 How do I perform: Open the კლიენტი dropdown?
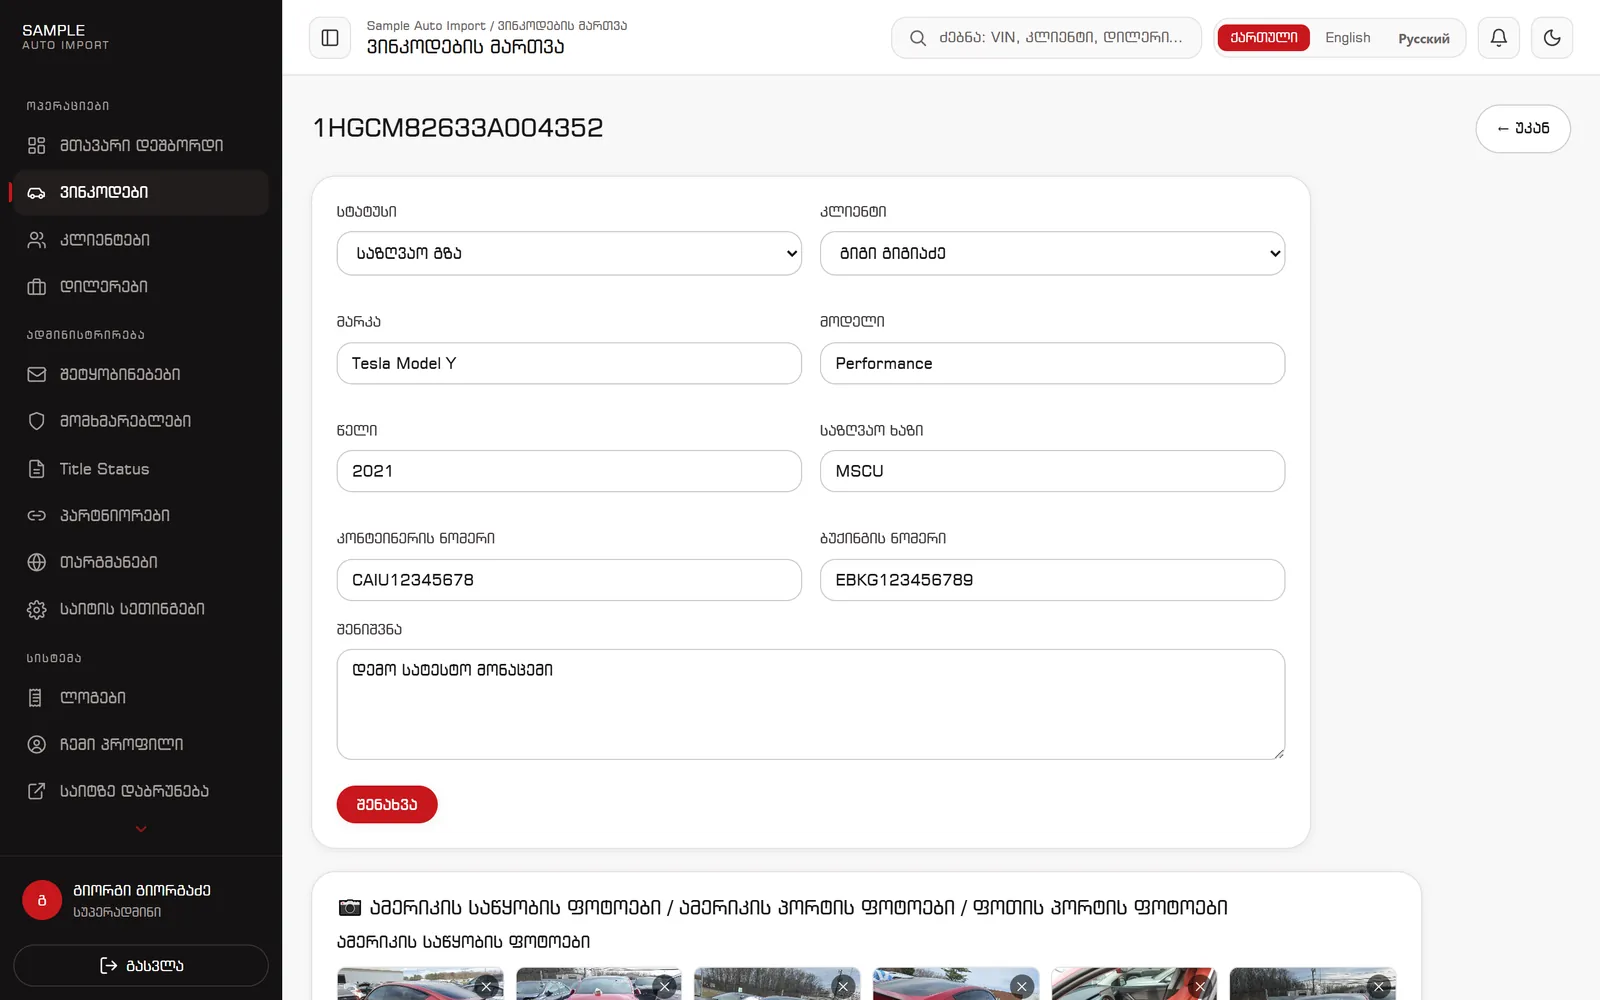(x=1052, y=253)
